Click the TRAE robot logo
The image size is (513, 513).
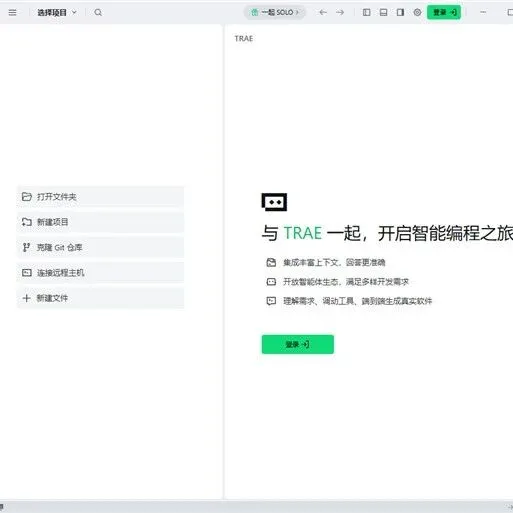(x=274, y=202)
